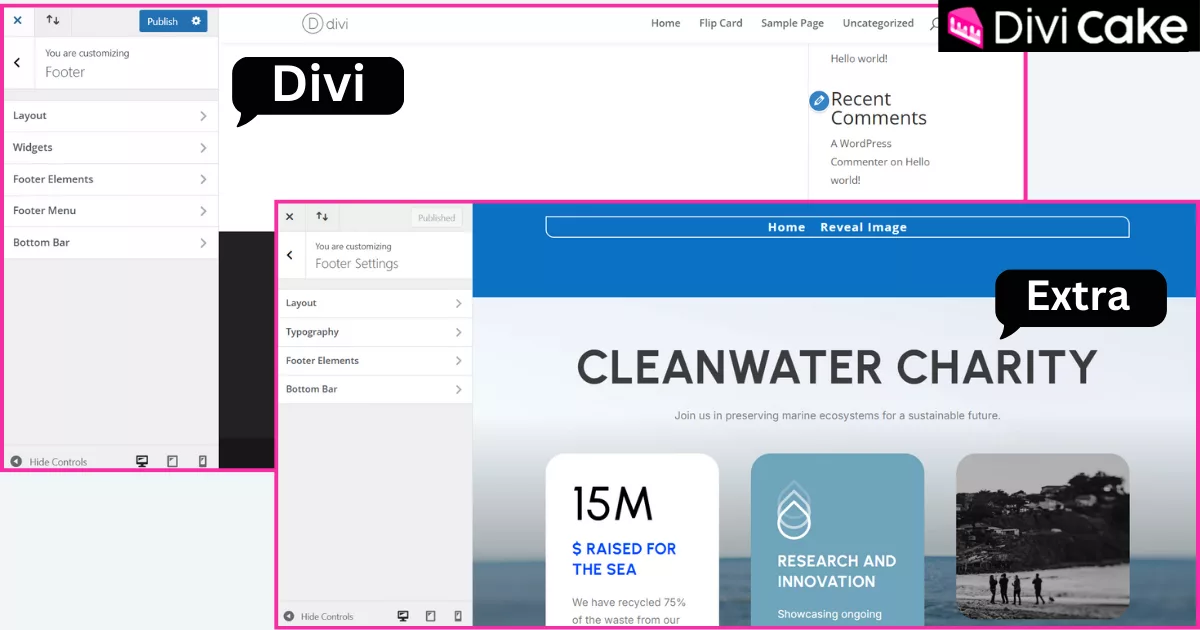Open Home link in Extra preview menu

tap(786, 228)
